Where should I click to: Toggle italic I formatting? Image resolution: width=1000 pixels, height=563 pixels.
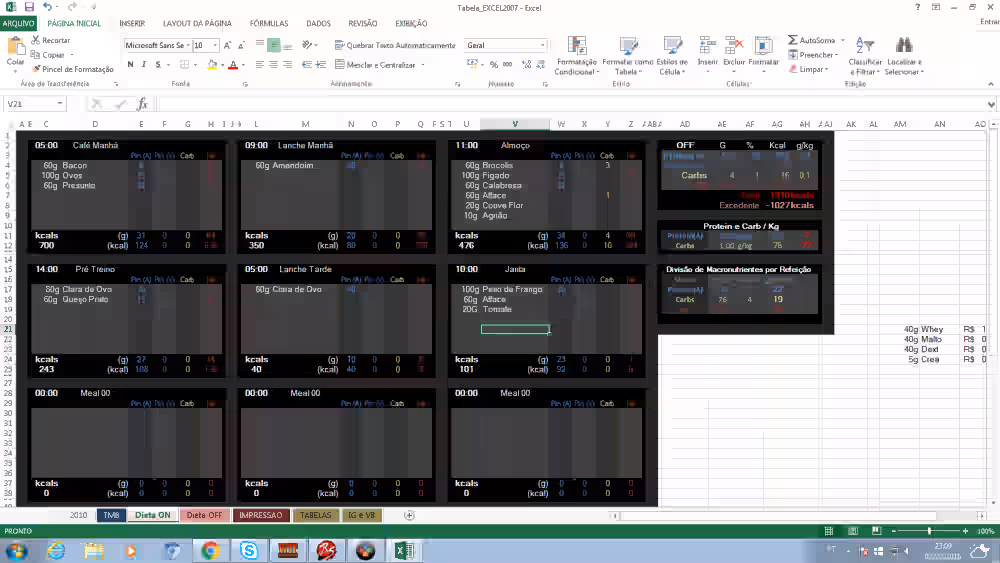pos(144,64)
